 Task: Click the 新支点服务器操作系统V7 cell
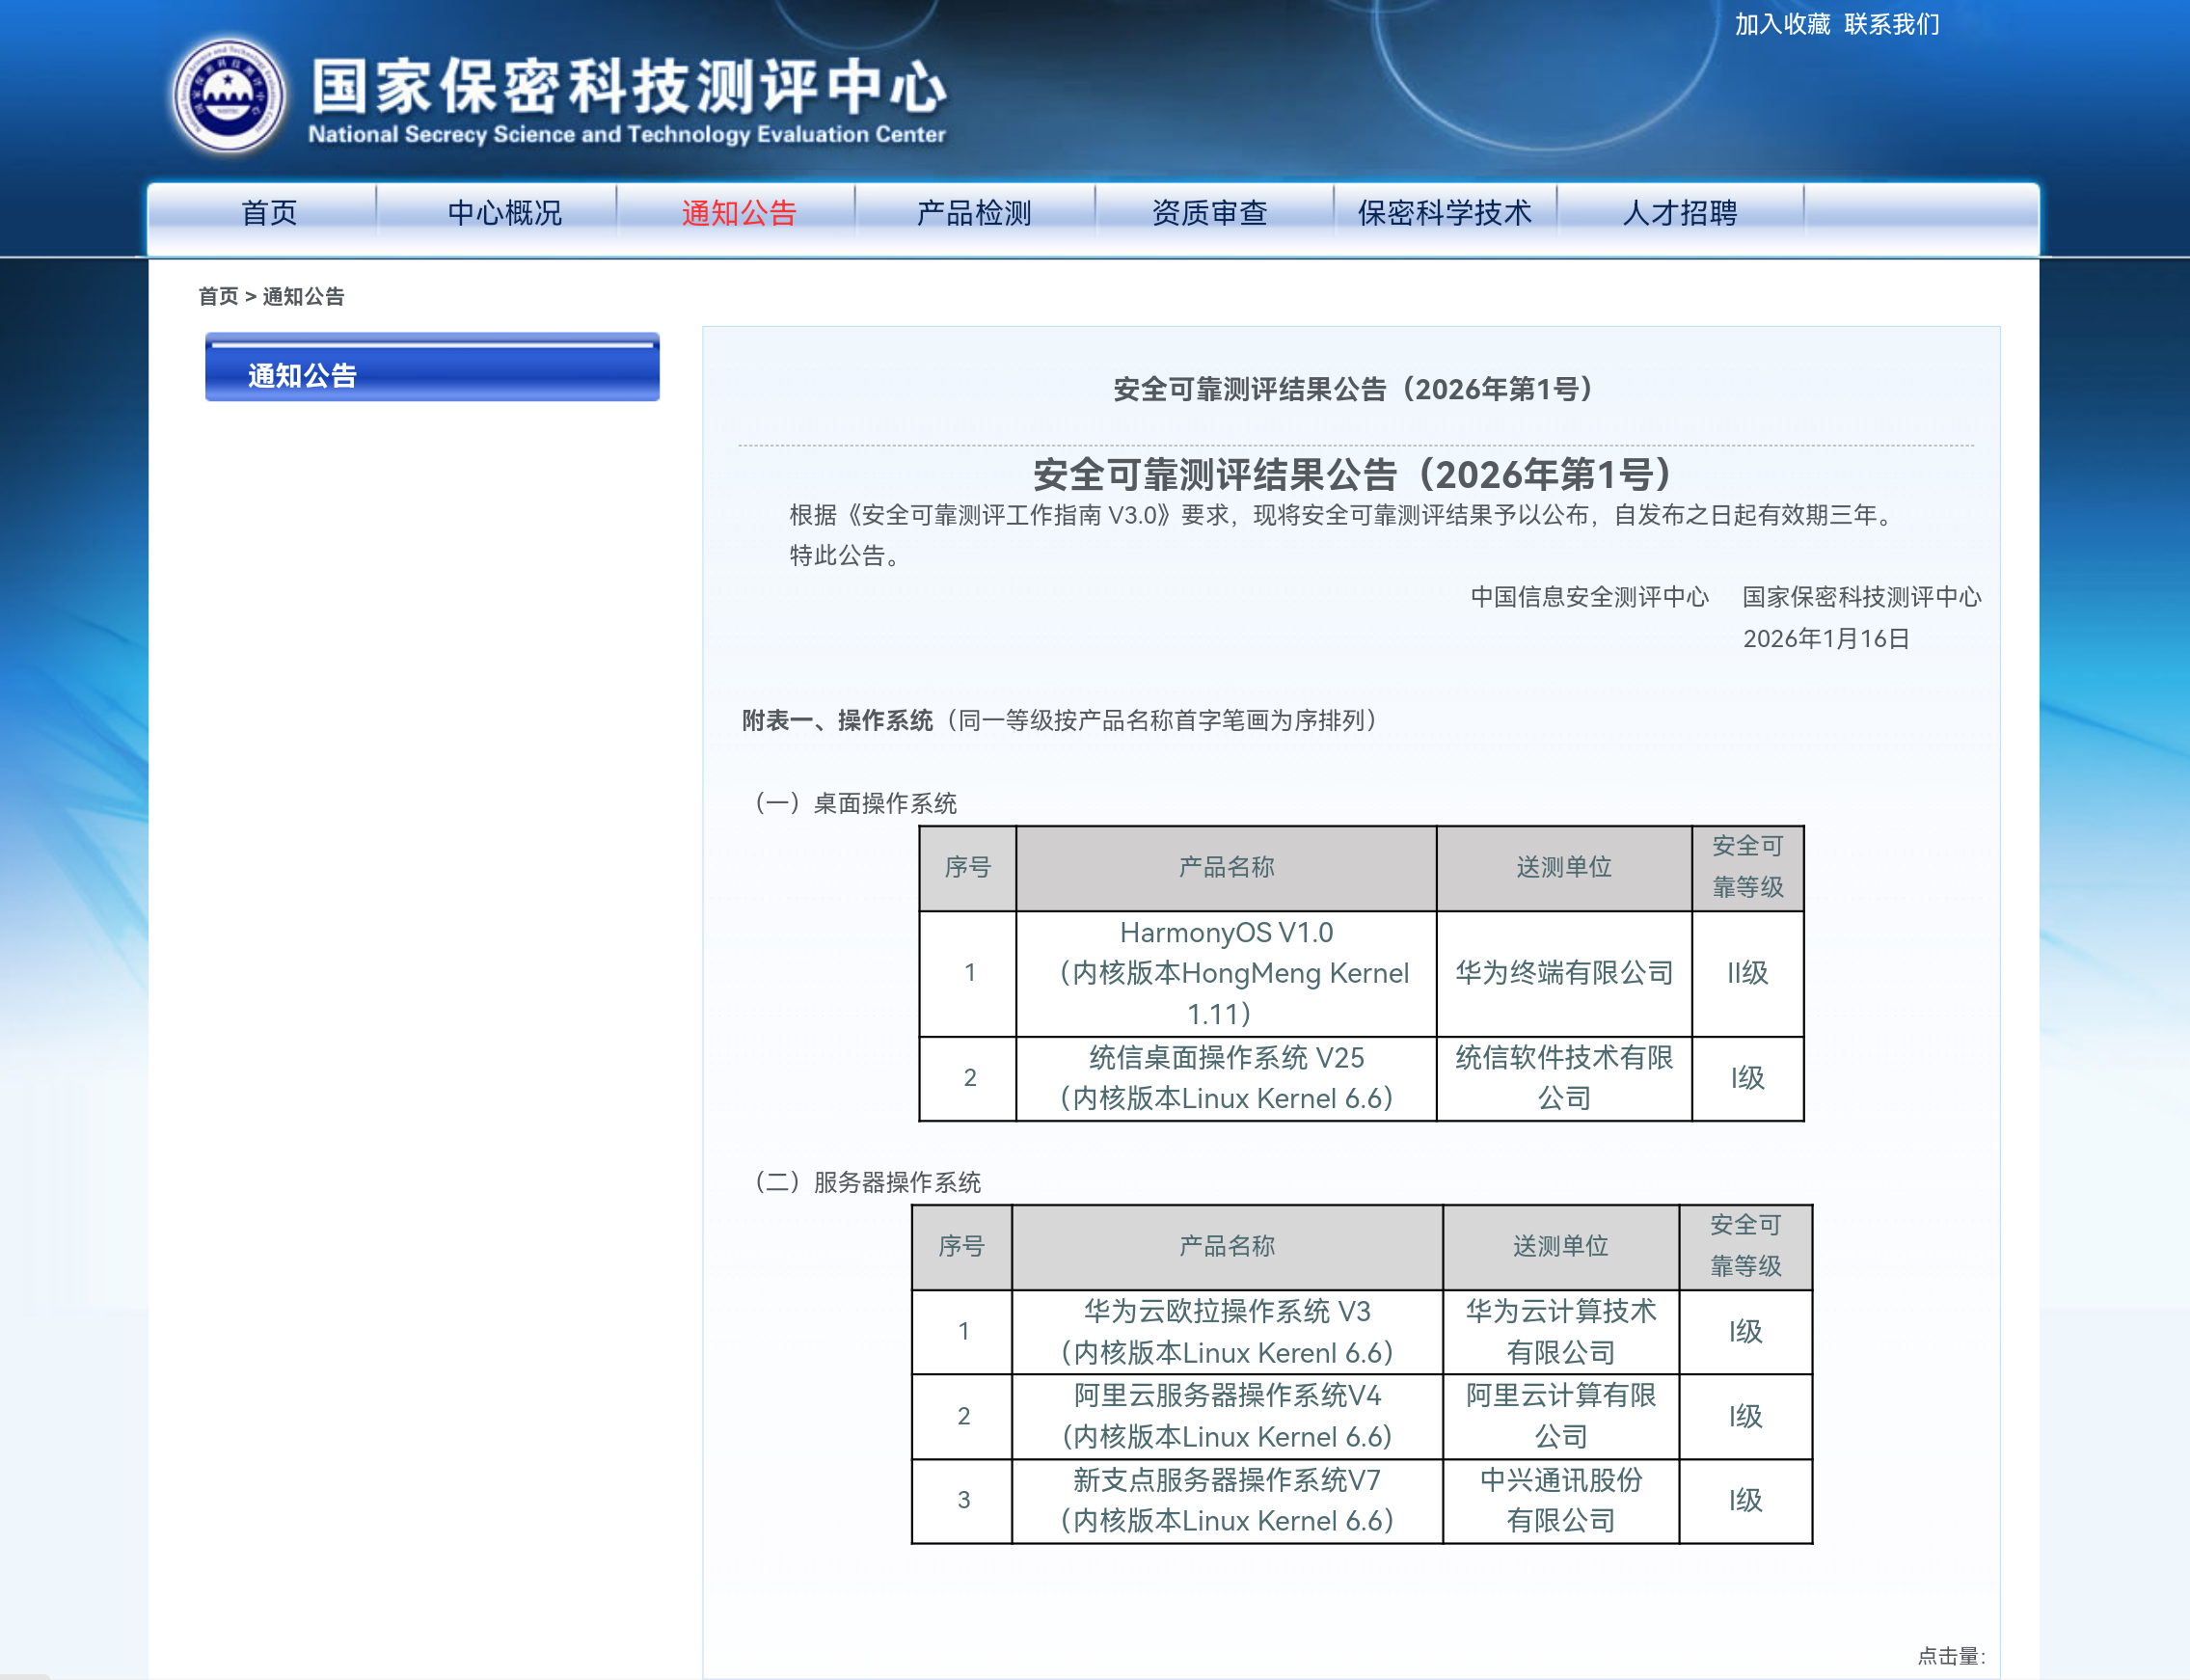[1227, 1500]
